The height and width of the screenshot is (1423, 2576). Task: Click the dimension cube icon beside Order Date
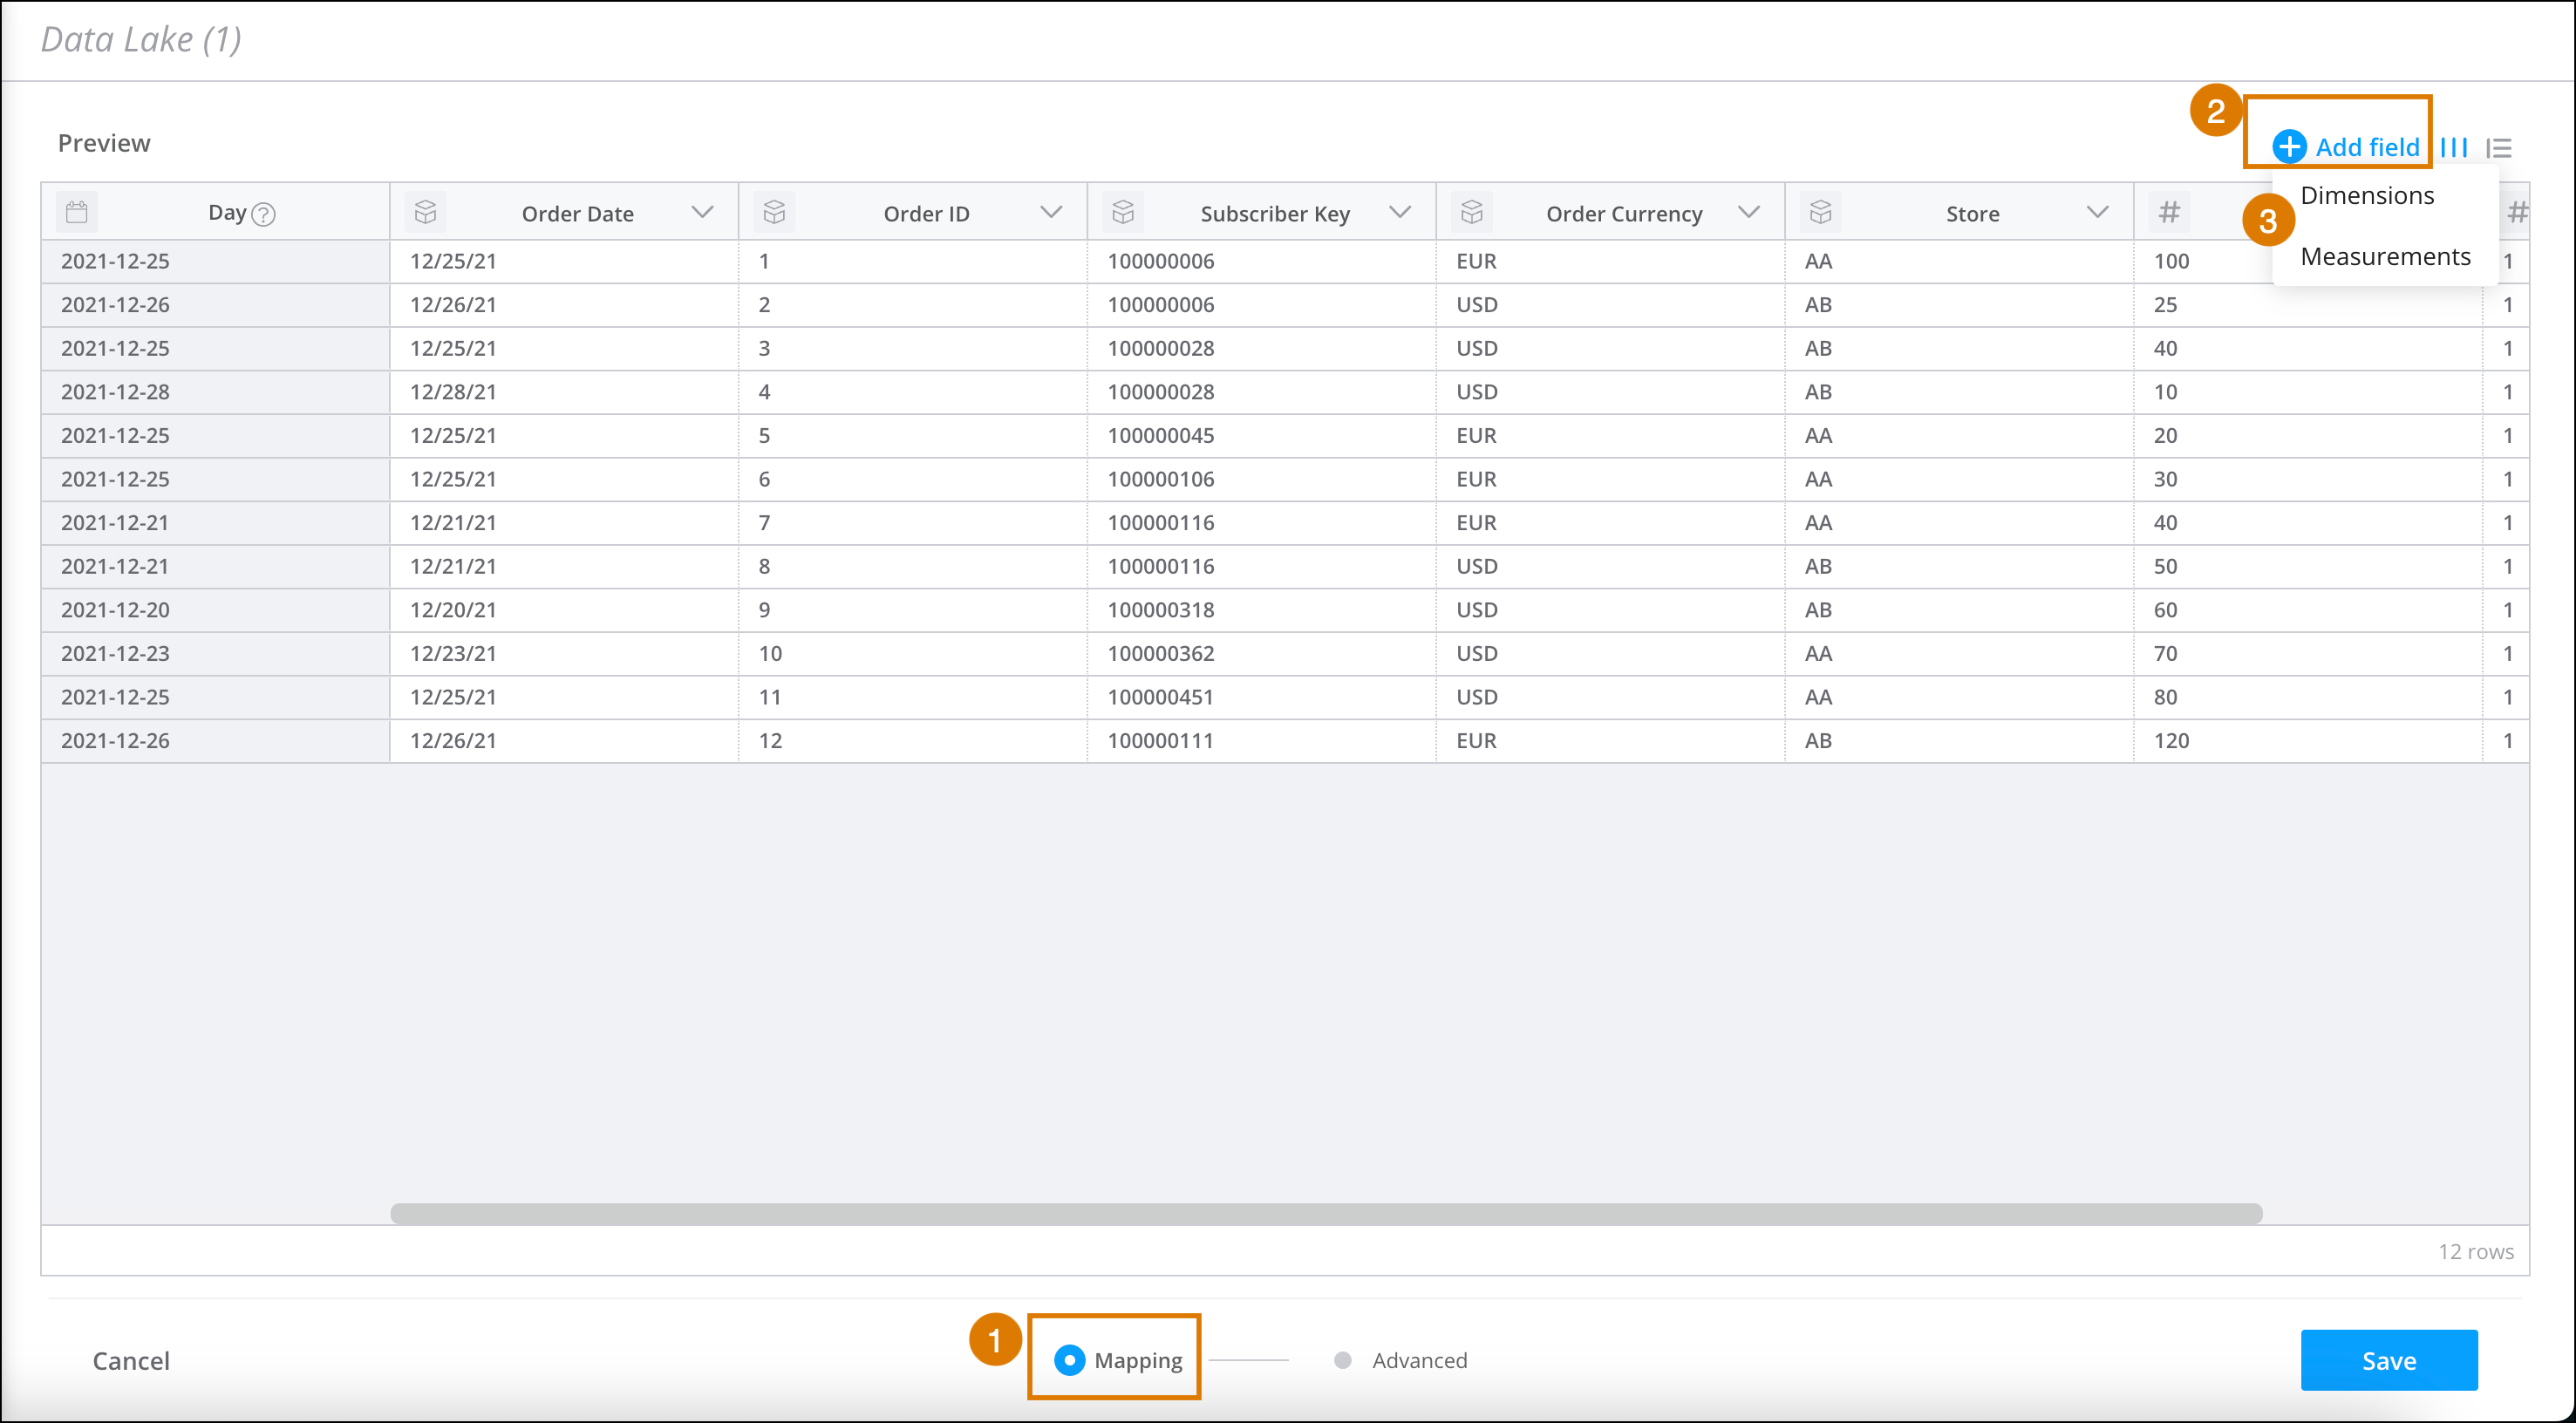point(426,212)
